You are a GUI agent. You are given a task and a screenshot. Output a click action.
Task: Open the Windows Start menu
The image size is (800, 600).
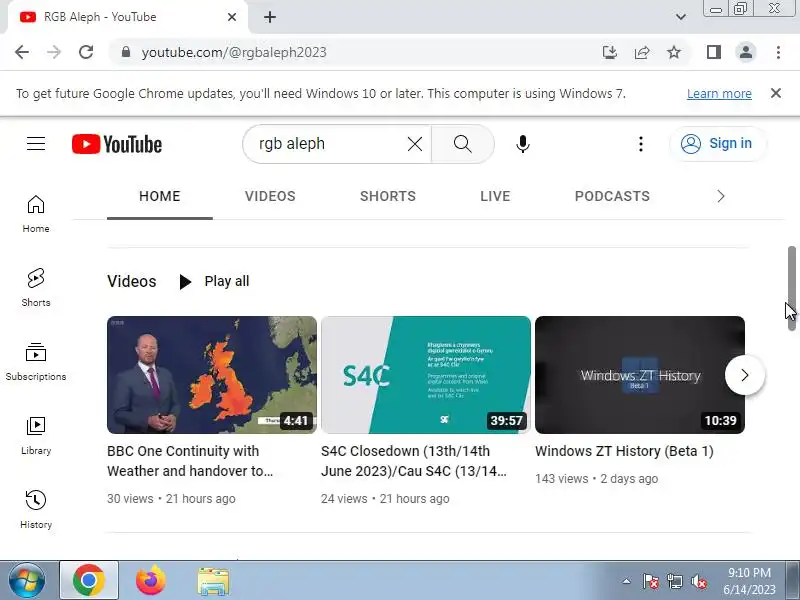coord(27,581)
